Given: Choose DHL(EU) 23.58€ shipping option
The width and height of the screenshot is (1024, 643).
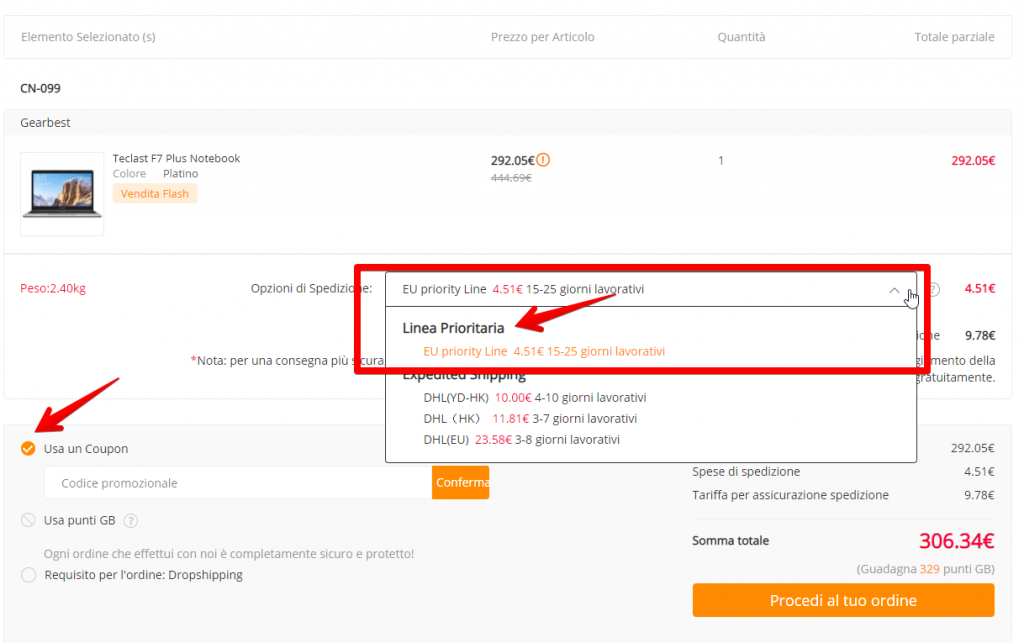Looking at the screenshot, I should pos(521,439).
